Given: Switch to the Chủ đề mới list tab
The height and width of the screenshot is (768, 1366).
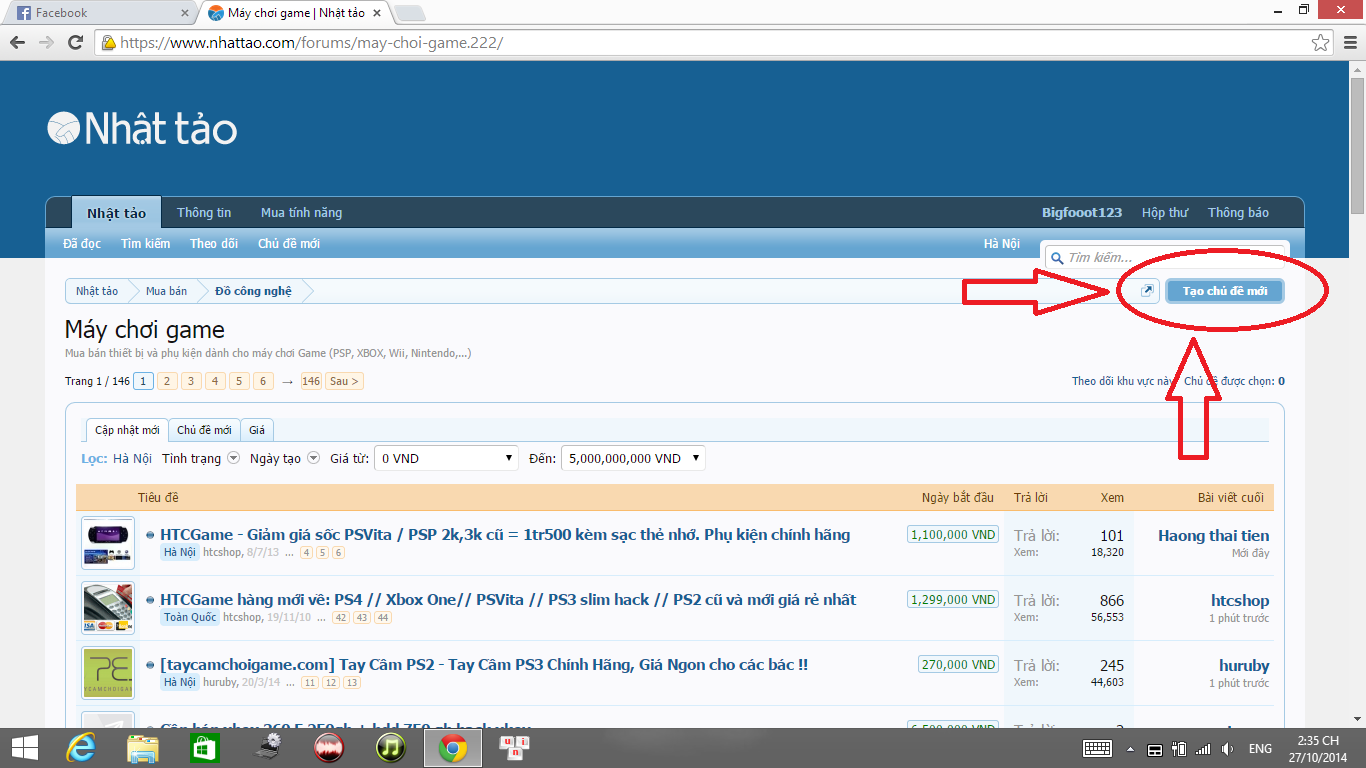Looking at the screenshot, I should coord(204,430).
